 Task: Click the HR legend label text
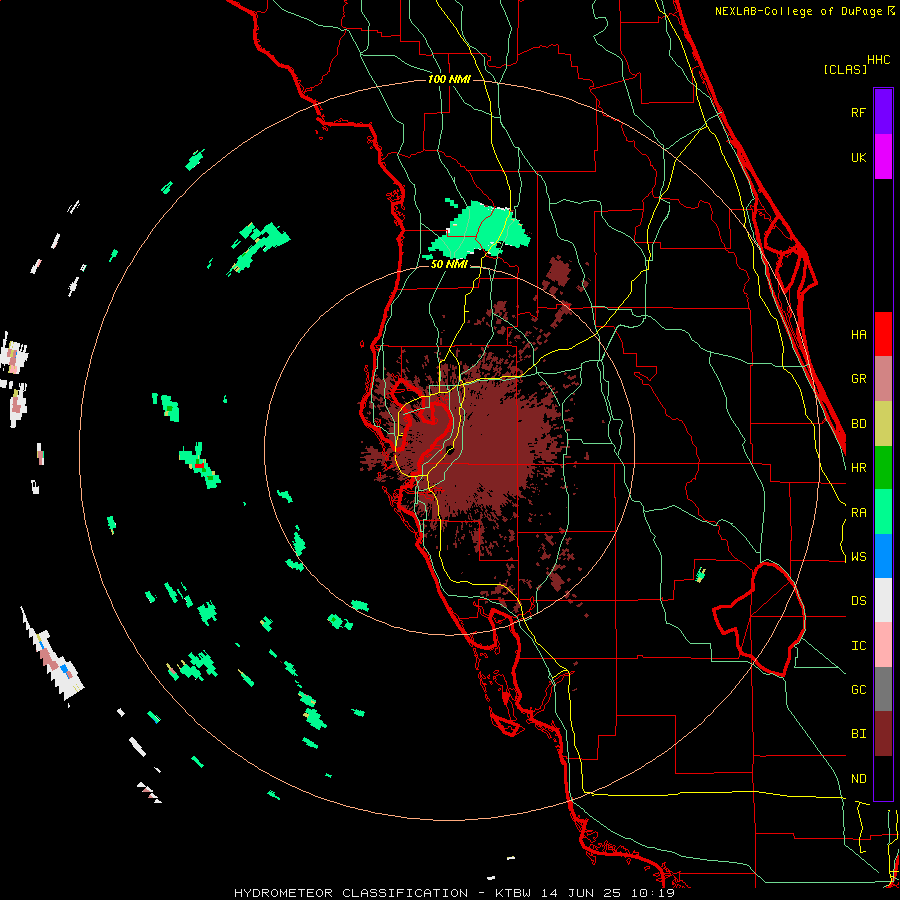858,468
